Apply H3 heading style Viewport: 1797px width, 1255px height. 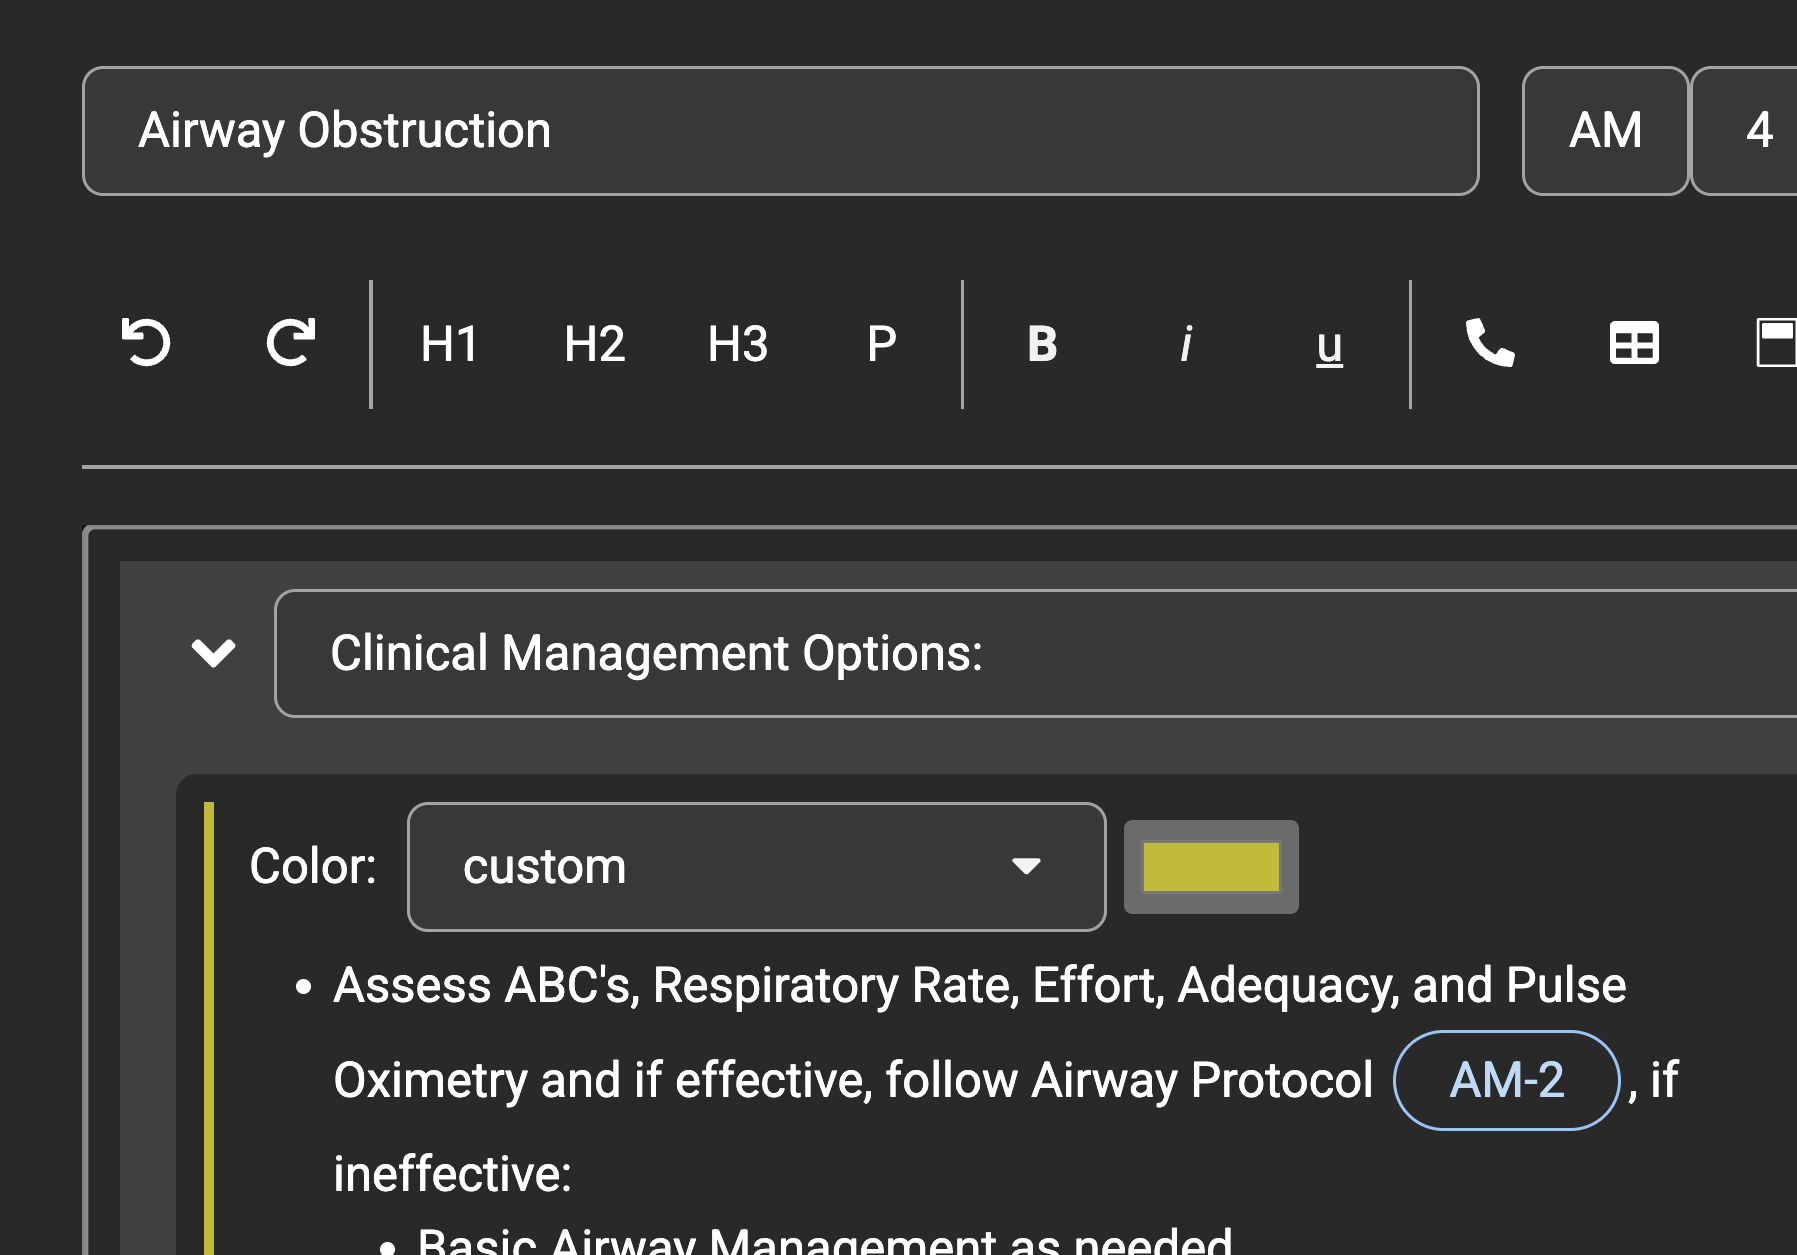tap(738, 343)
